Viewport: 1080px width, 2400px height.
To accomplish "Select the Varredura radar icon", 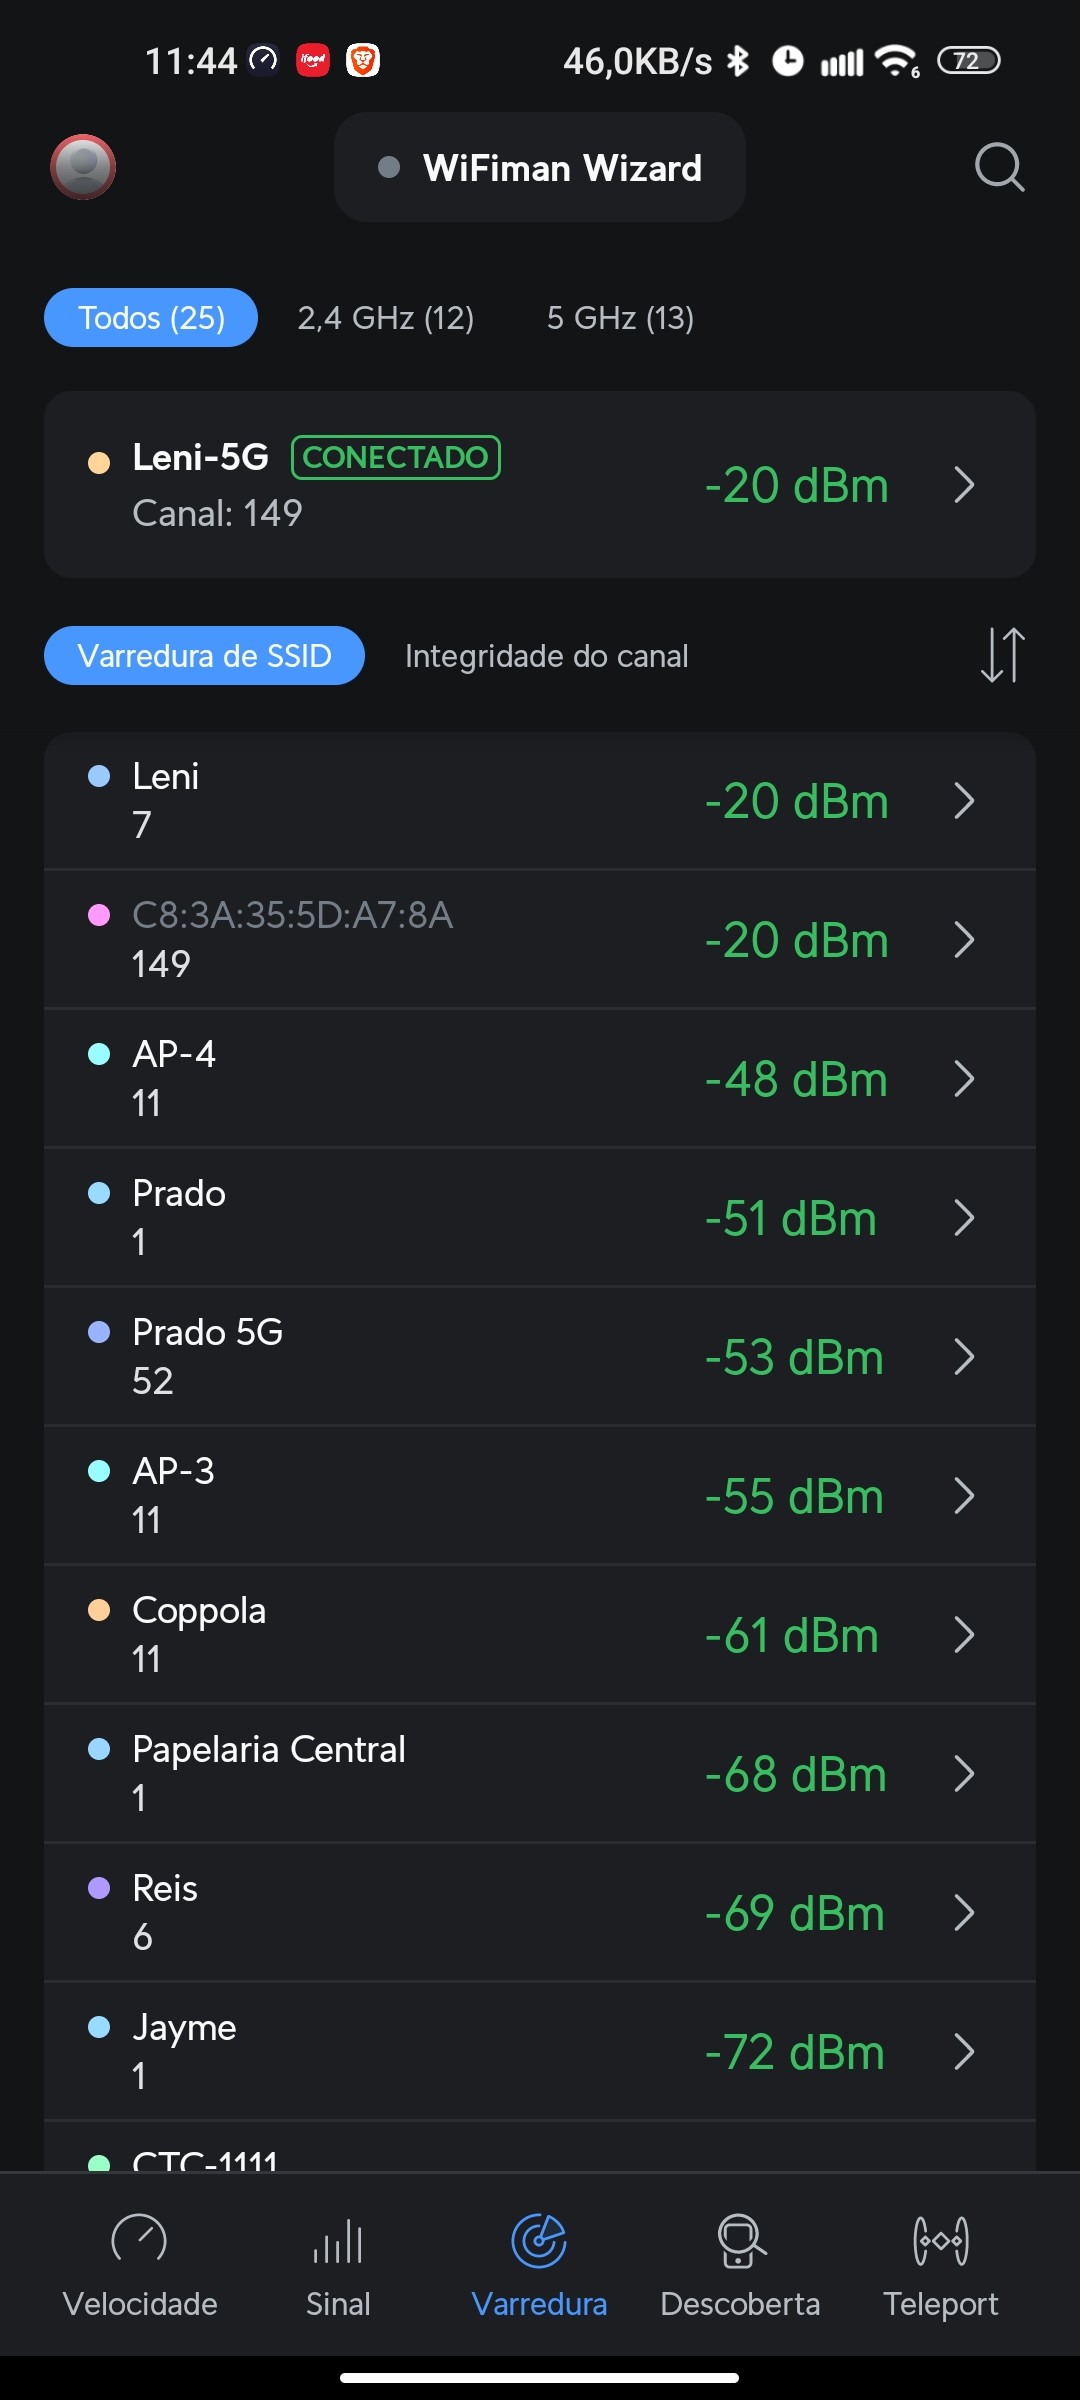I will pos(539,2240).
